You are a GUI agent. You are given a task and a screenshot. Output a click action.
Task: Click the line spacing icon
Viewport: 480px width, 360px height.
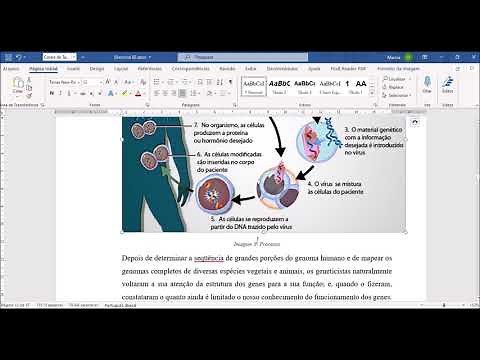click(194, 93)
